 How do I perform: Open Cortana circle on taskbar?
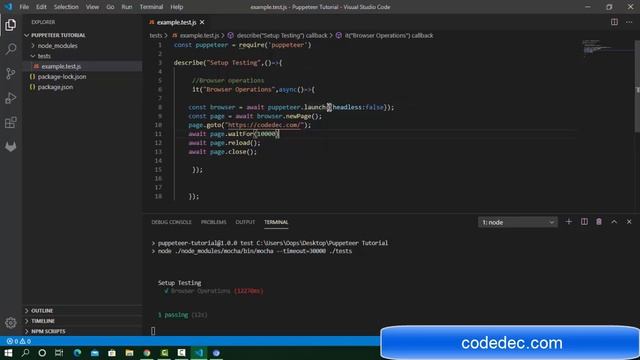(x=42, y=353)
